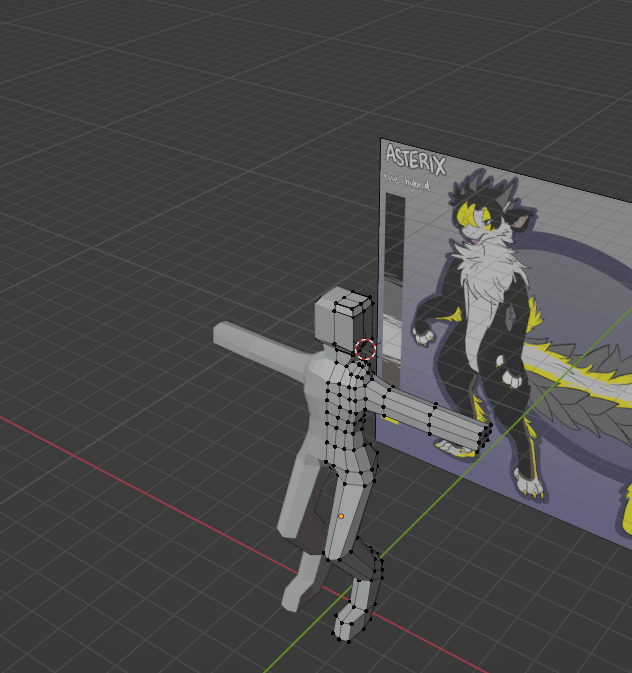Select the orange object origin dot
Screen dimensions: 632x673
coord(341,516)
